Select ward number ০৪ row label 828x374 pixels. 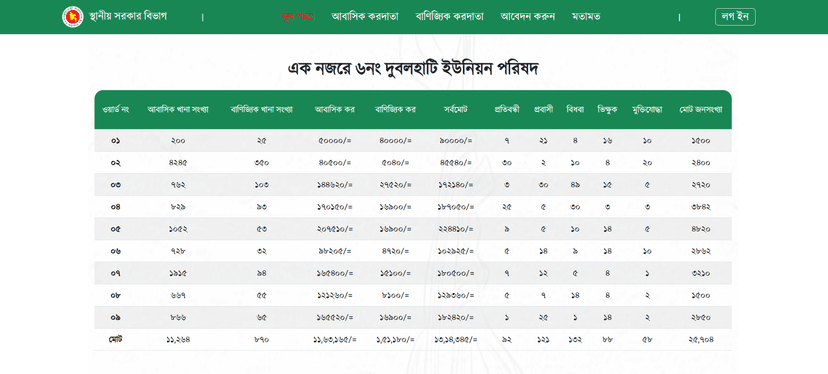click(x=116, y=207)
